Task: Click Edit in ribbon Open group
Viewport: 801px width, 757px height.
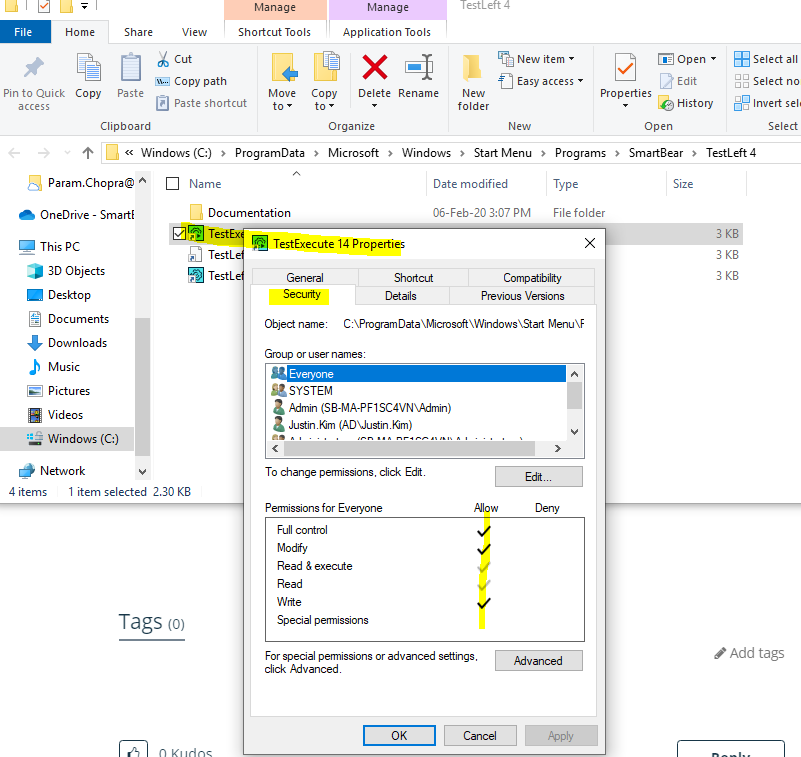Action: (677, 81)
